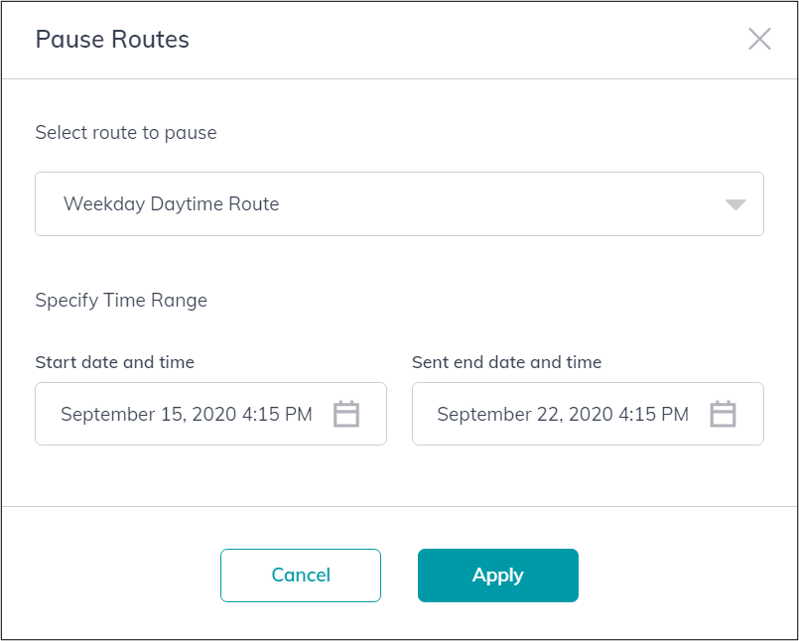Focus the Start date and time field
The image size is (799, 641).
pyautogui.click(x=211, y=414)
